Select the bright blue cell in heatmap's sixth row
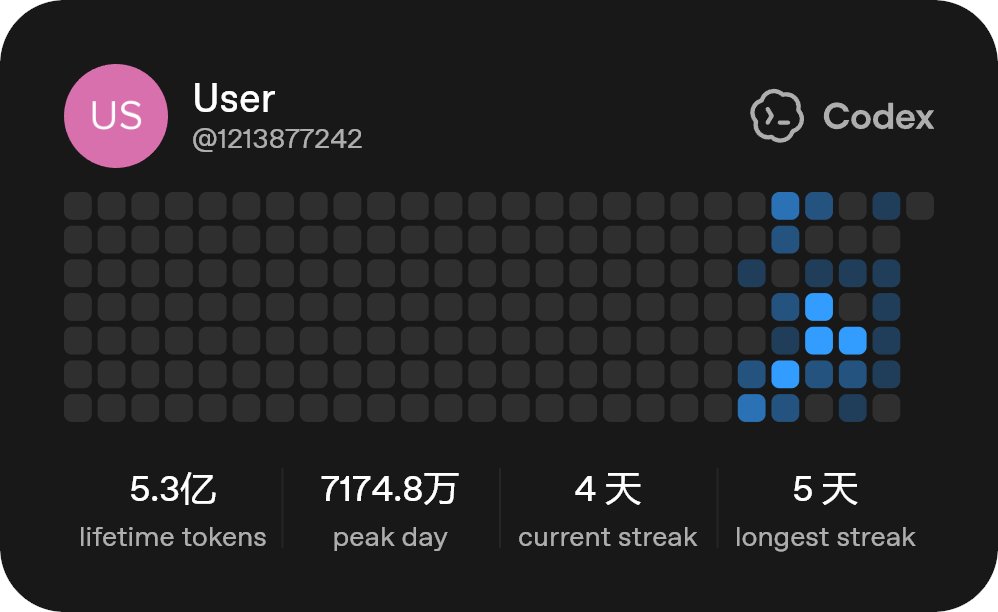Screen dimensions: 998x612 click(785, 374)
